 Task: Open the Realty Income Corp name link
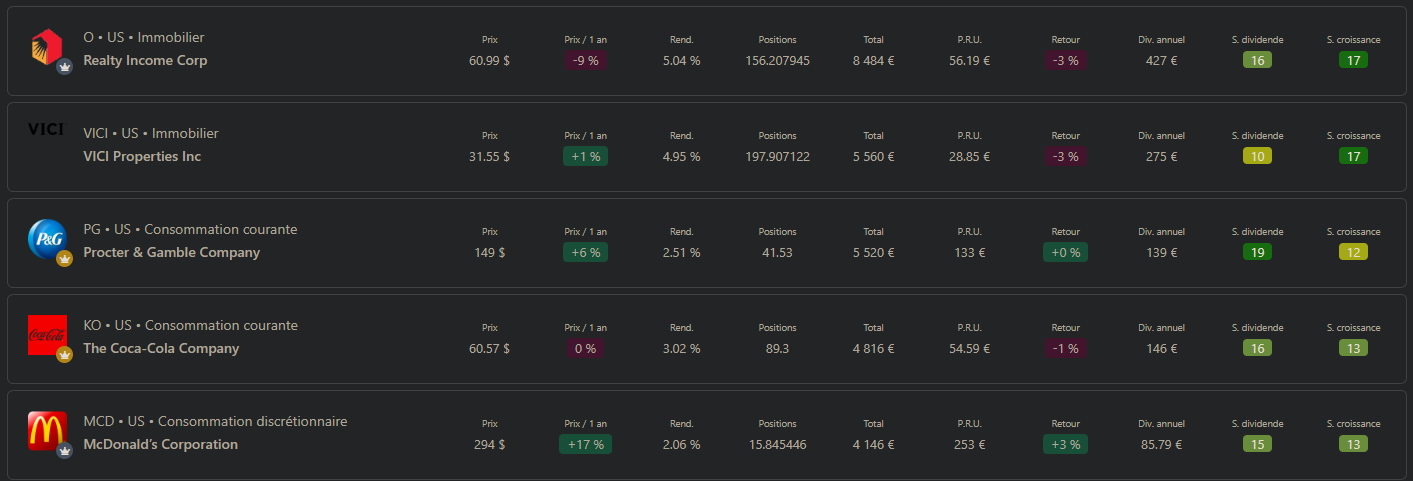[x=145, y=61]
